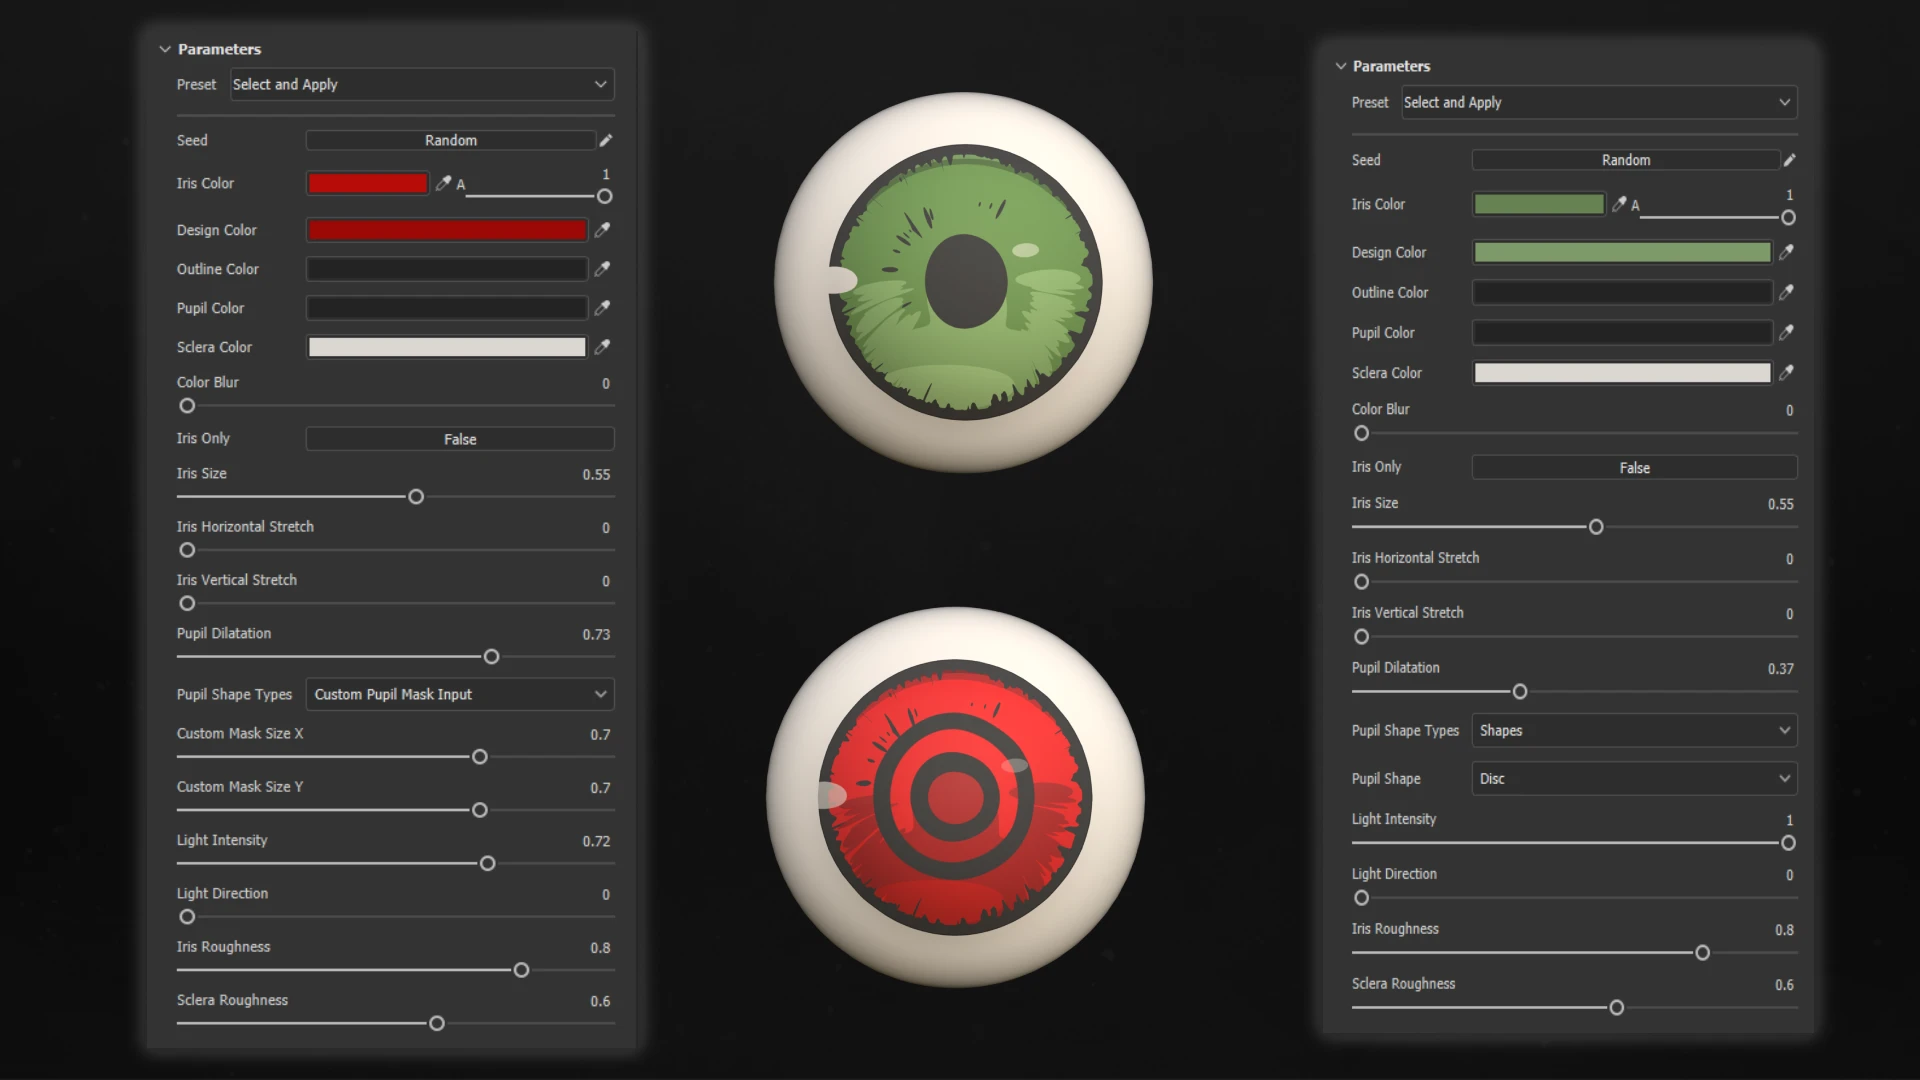Click the Sclera Color swatch in left panel
The image size is (1920, 1080).
(x=447, y=347)
